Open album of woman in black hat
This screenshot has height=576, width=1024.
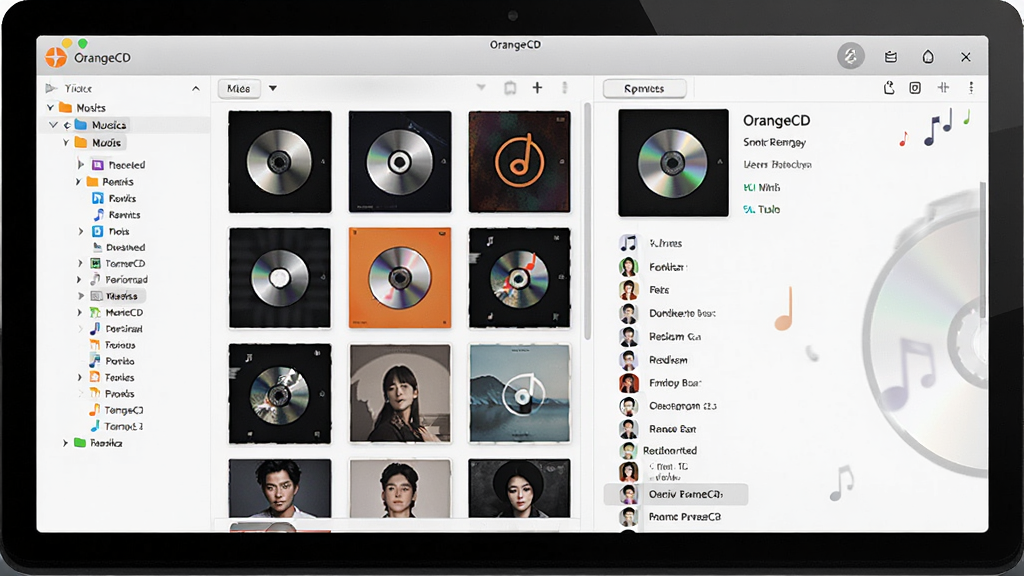[519, 488]
